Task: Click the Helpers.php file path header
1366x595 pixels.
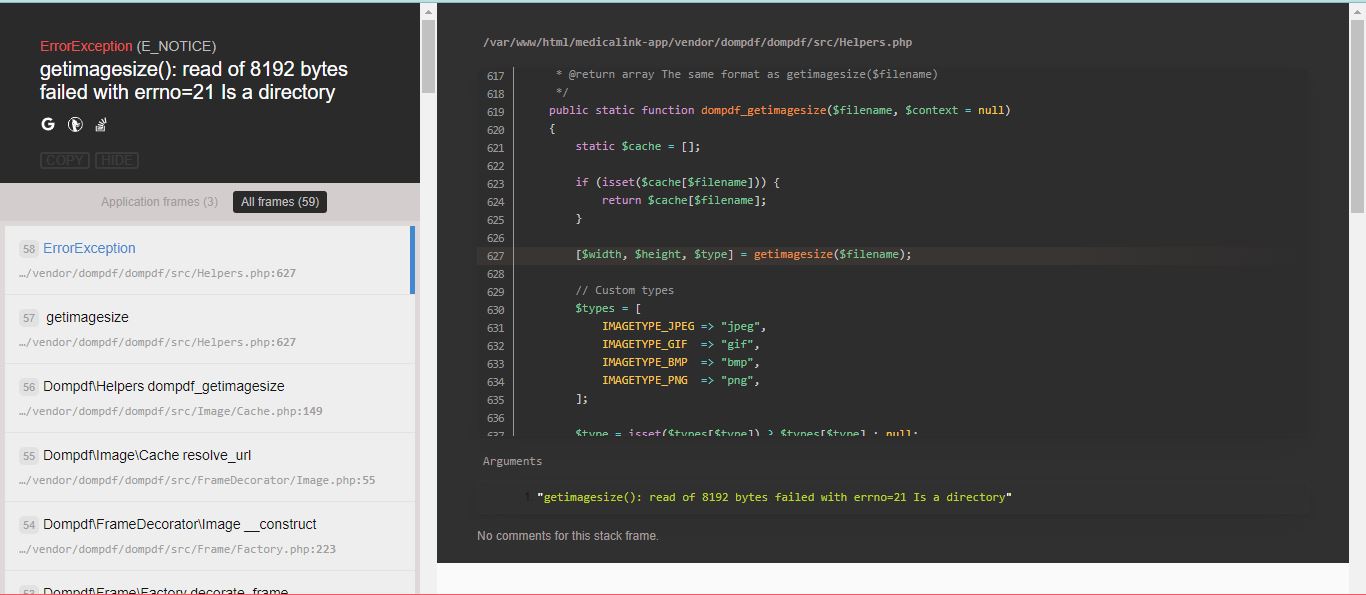Action: [x=697, y=43]
